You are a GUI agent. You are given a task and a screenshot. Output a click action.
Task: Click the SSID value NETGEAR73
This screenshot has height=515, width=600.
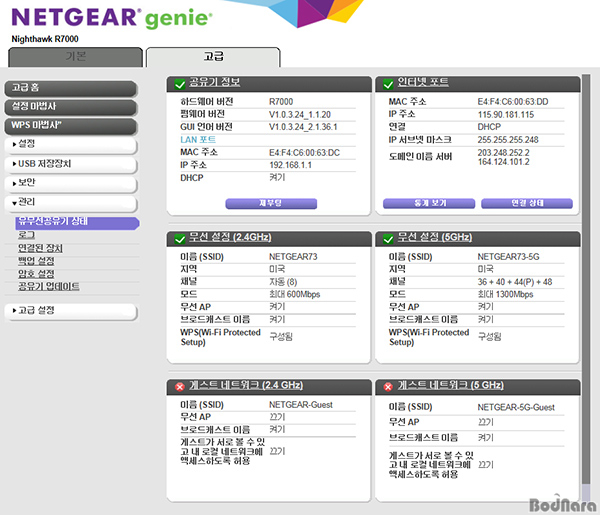[293, 256]
